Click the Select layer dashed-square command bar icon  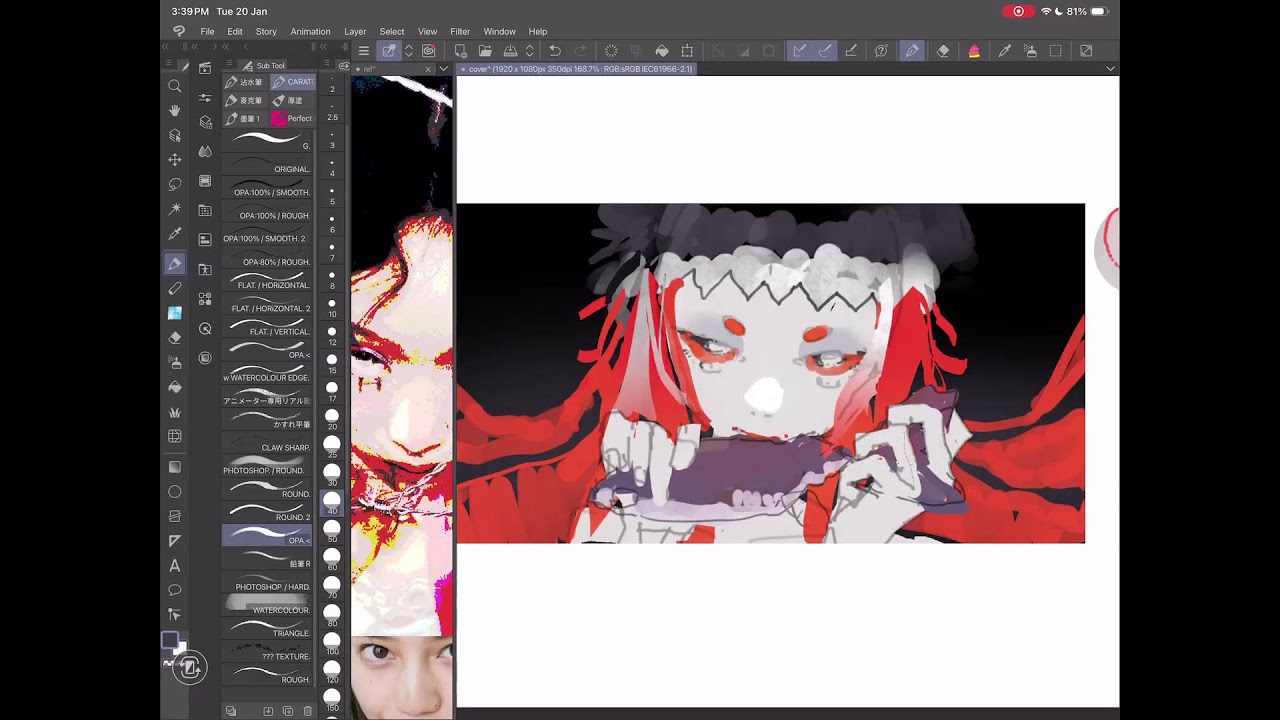[1055, 51]
